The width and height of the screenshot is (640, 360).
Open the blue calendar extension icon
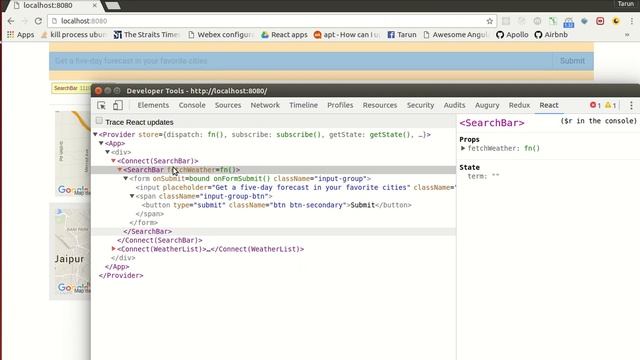(569, 22)
